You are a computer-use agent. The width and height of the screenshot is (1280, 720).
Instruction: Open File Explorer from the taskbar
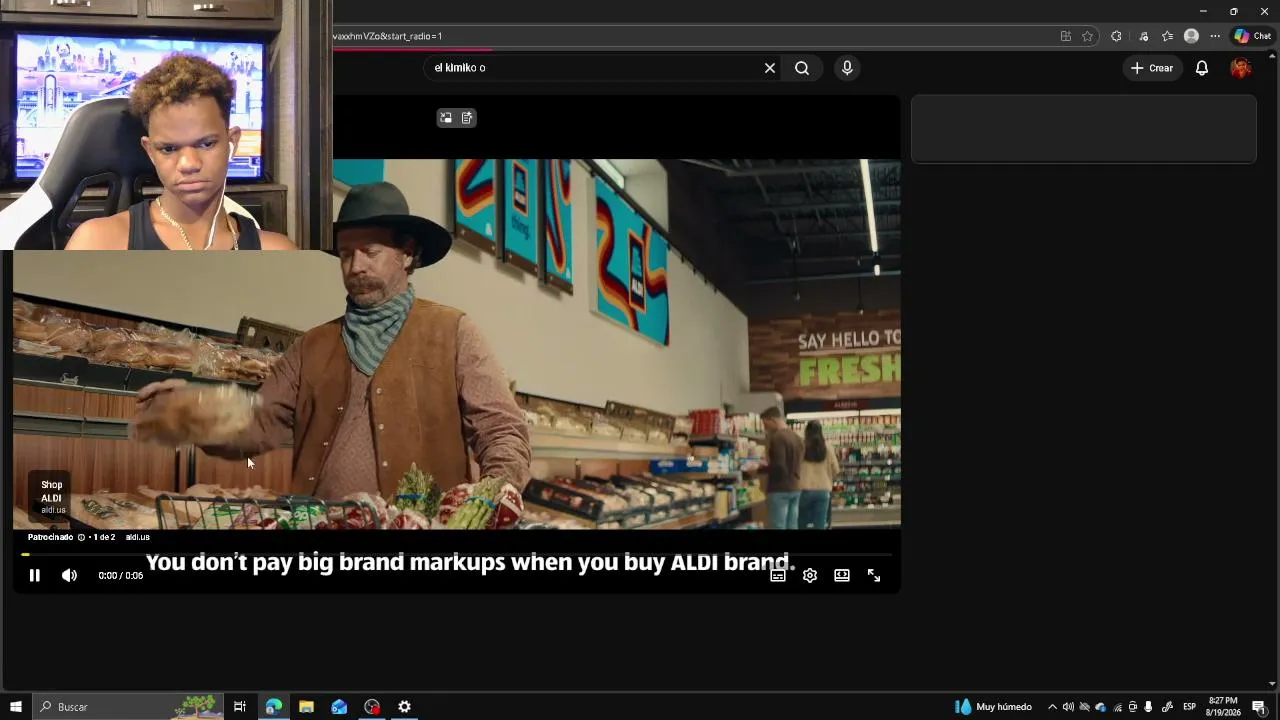[306, 707]
